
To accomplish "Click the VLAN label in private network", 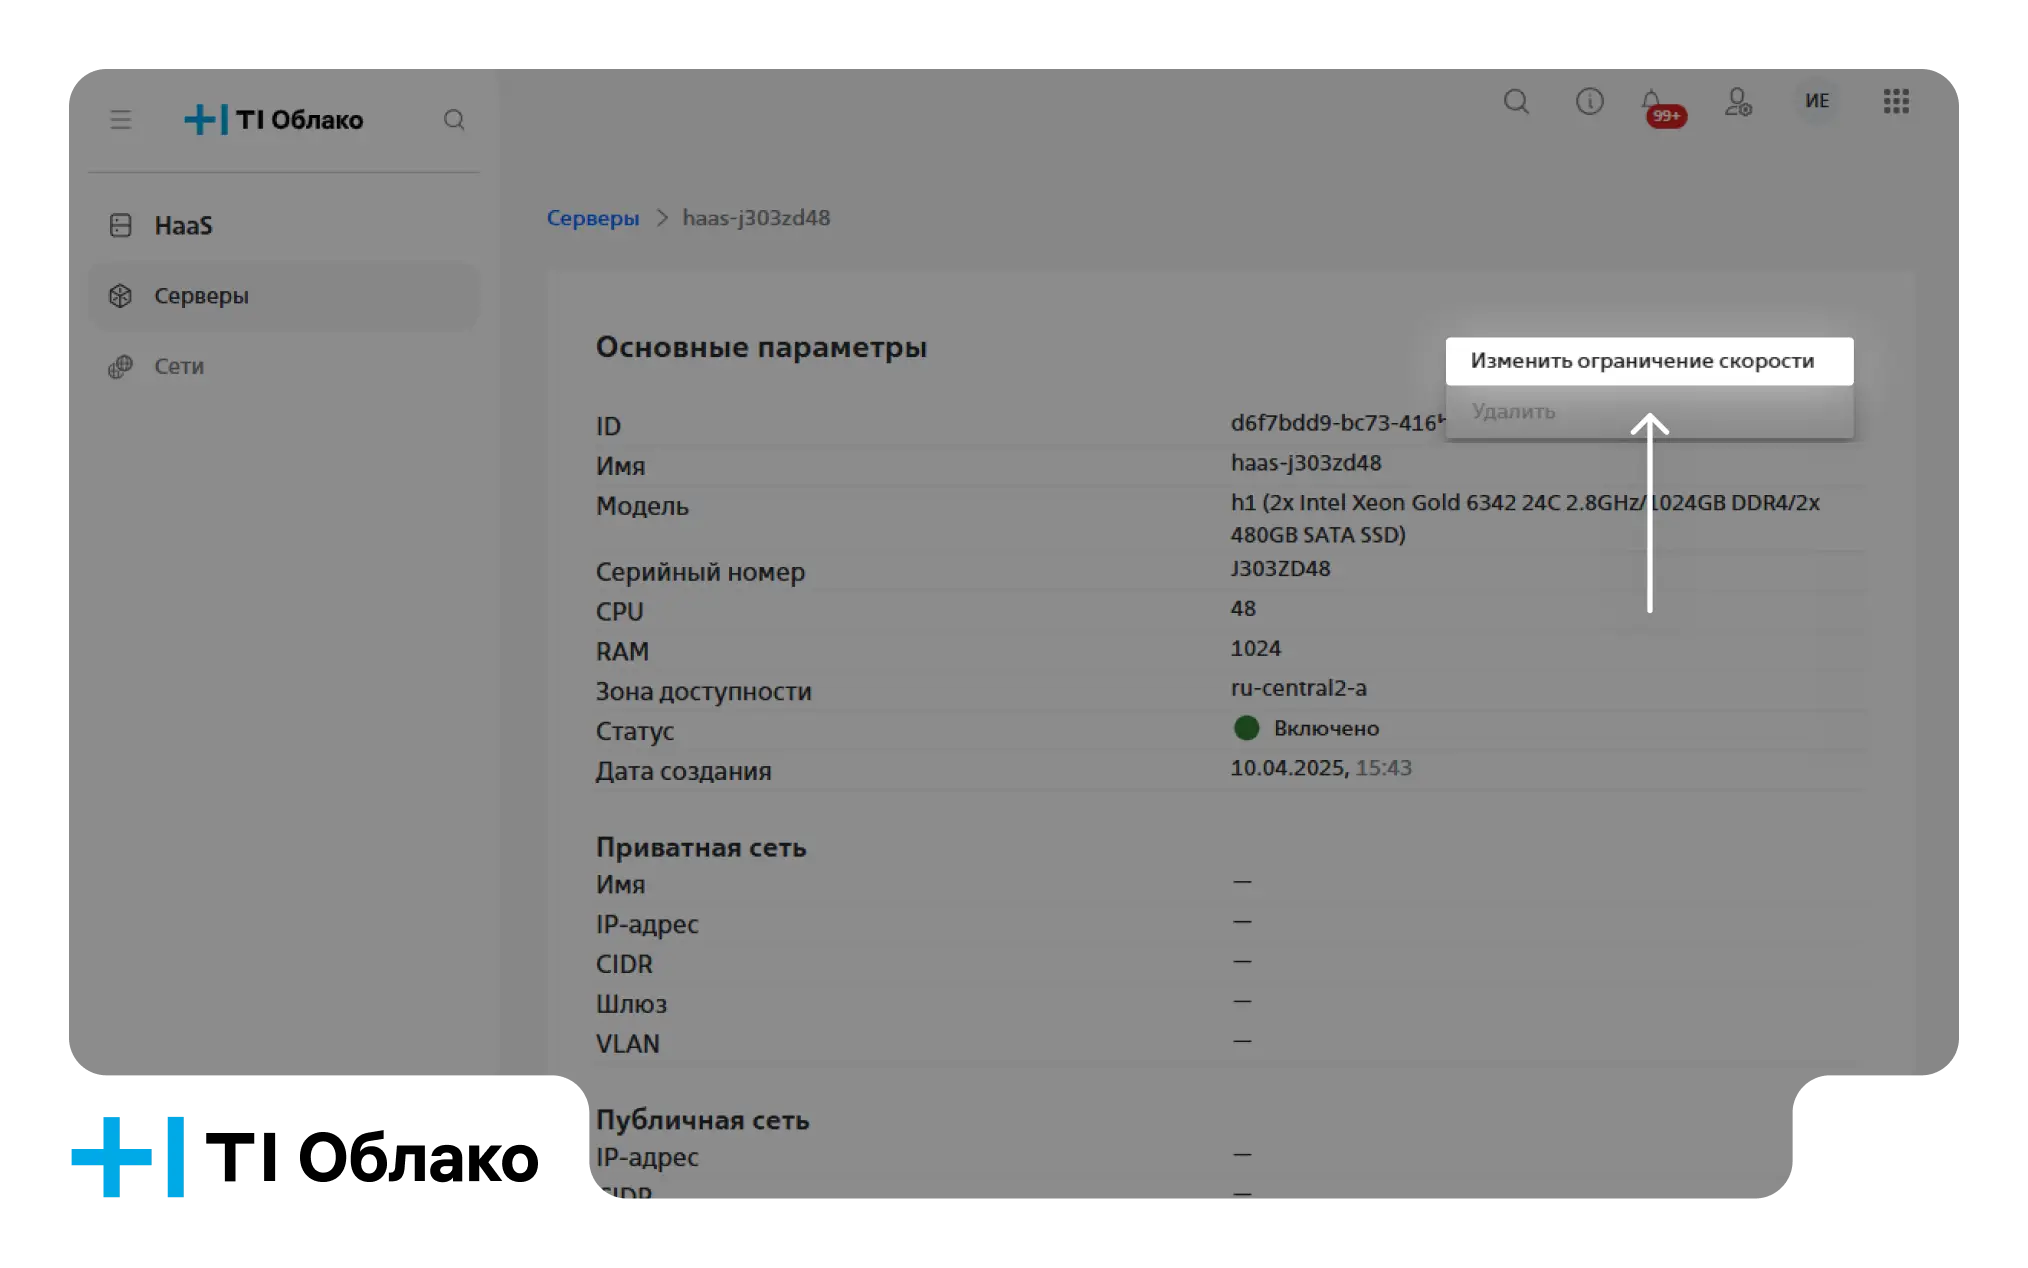I will (x=628, y=1044).
